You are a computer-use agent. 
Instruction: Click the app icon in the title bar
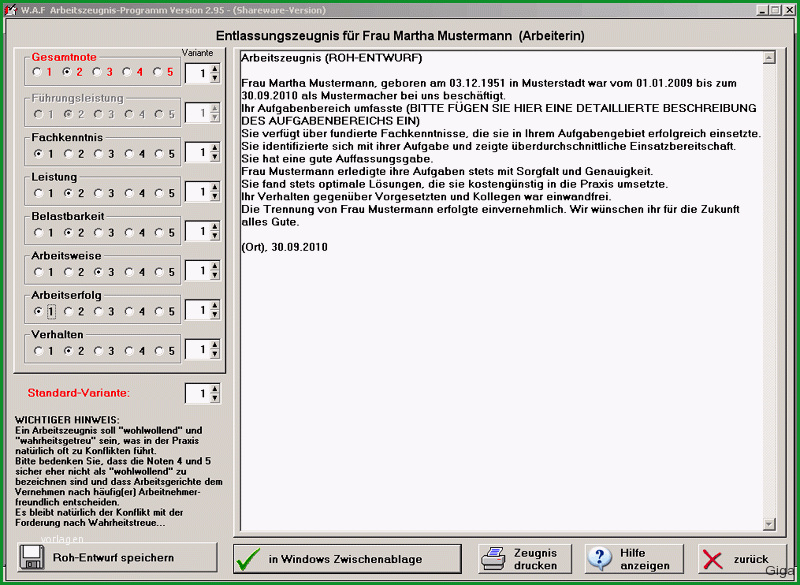(11, 10)
